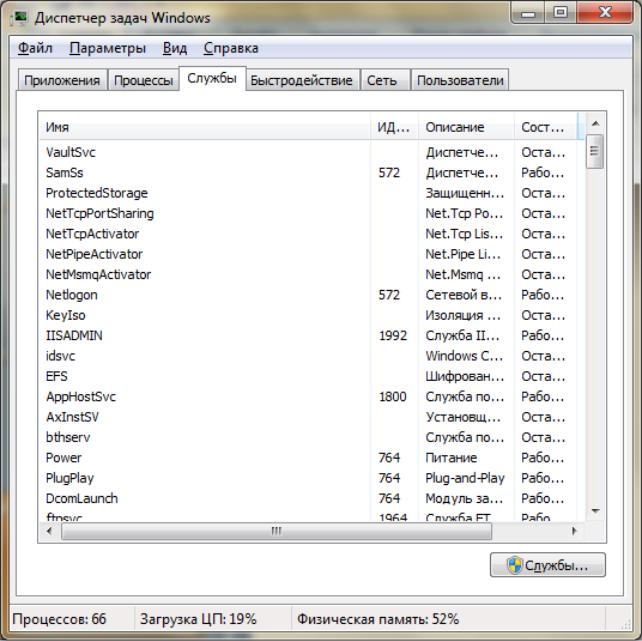Click the Шифрован... description cell
Screen dimensions: 642x641
click(x=465, y=377)
